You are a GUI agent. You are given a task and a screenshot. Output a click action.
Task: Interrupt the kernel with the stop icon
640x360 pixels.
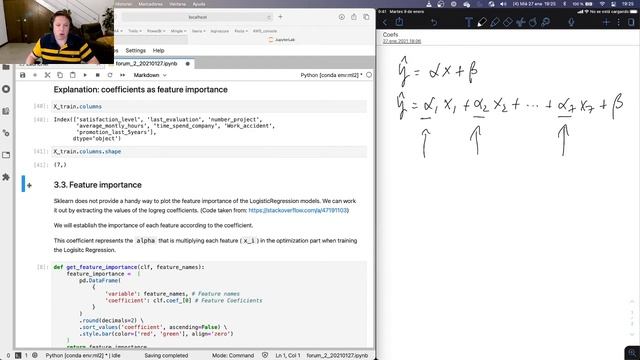tap(98, 75)
